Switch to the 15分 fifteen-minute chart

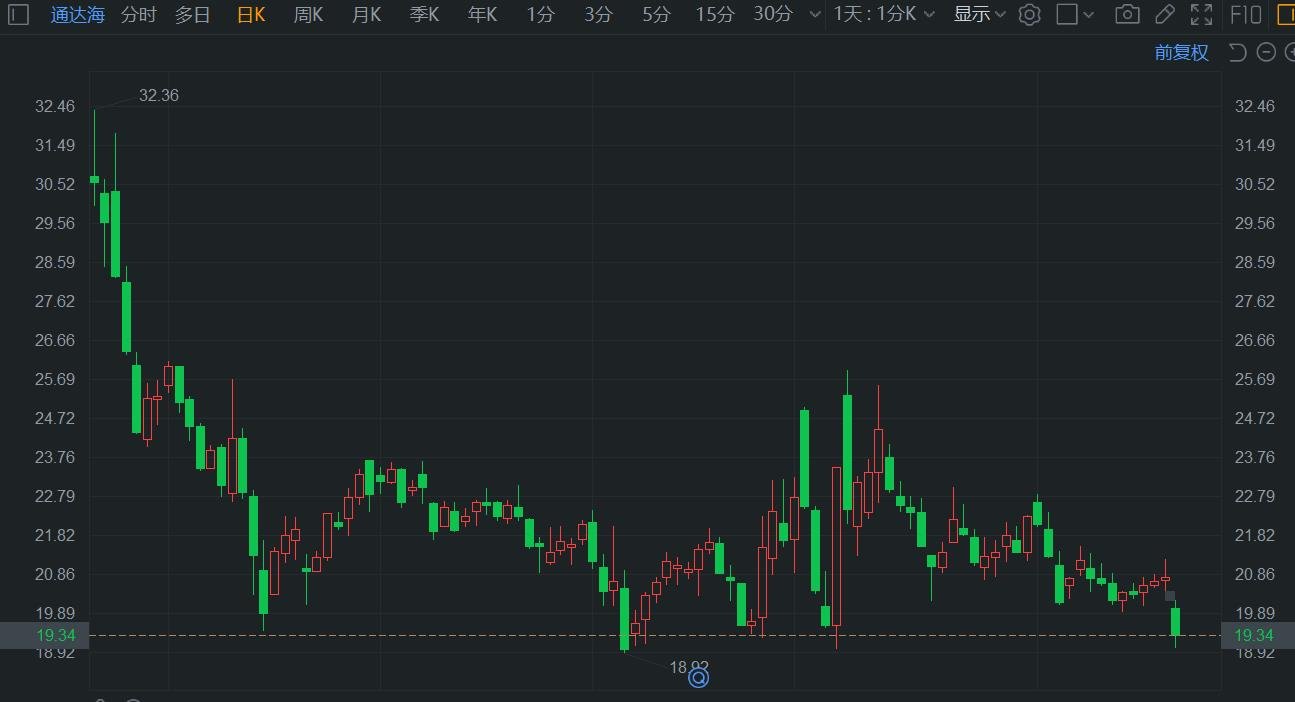714,14
